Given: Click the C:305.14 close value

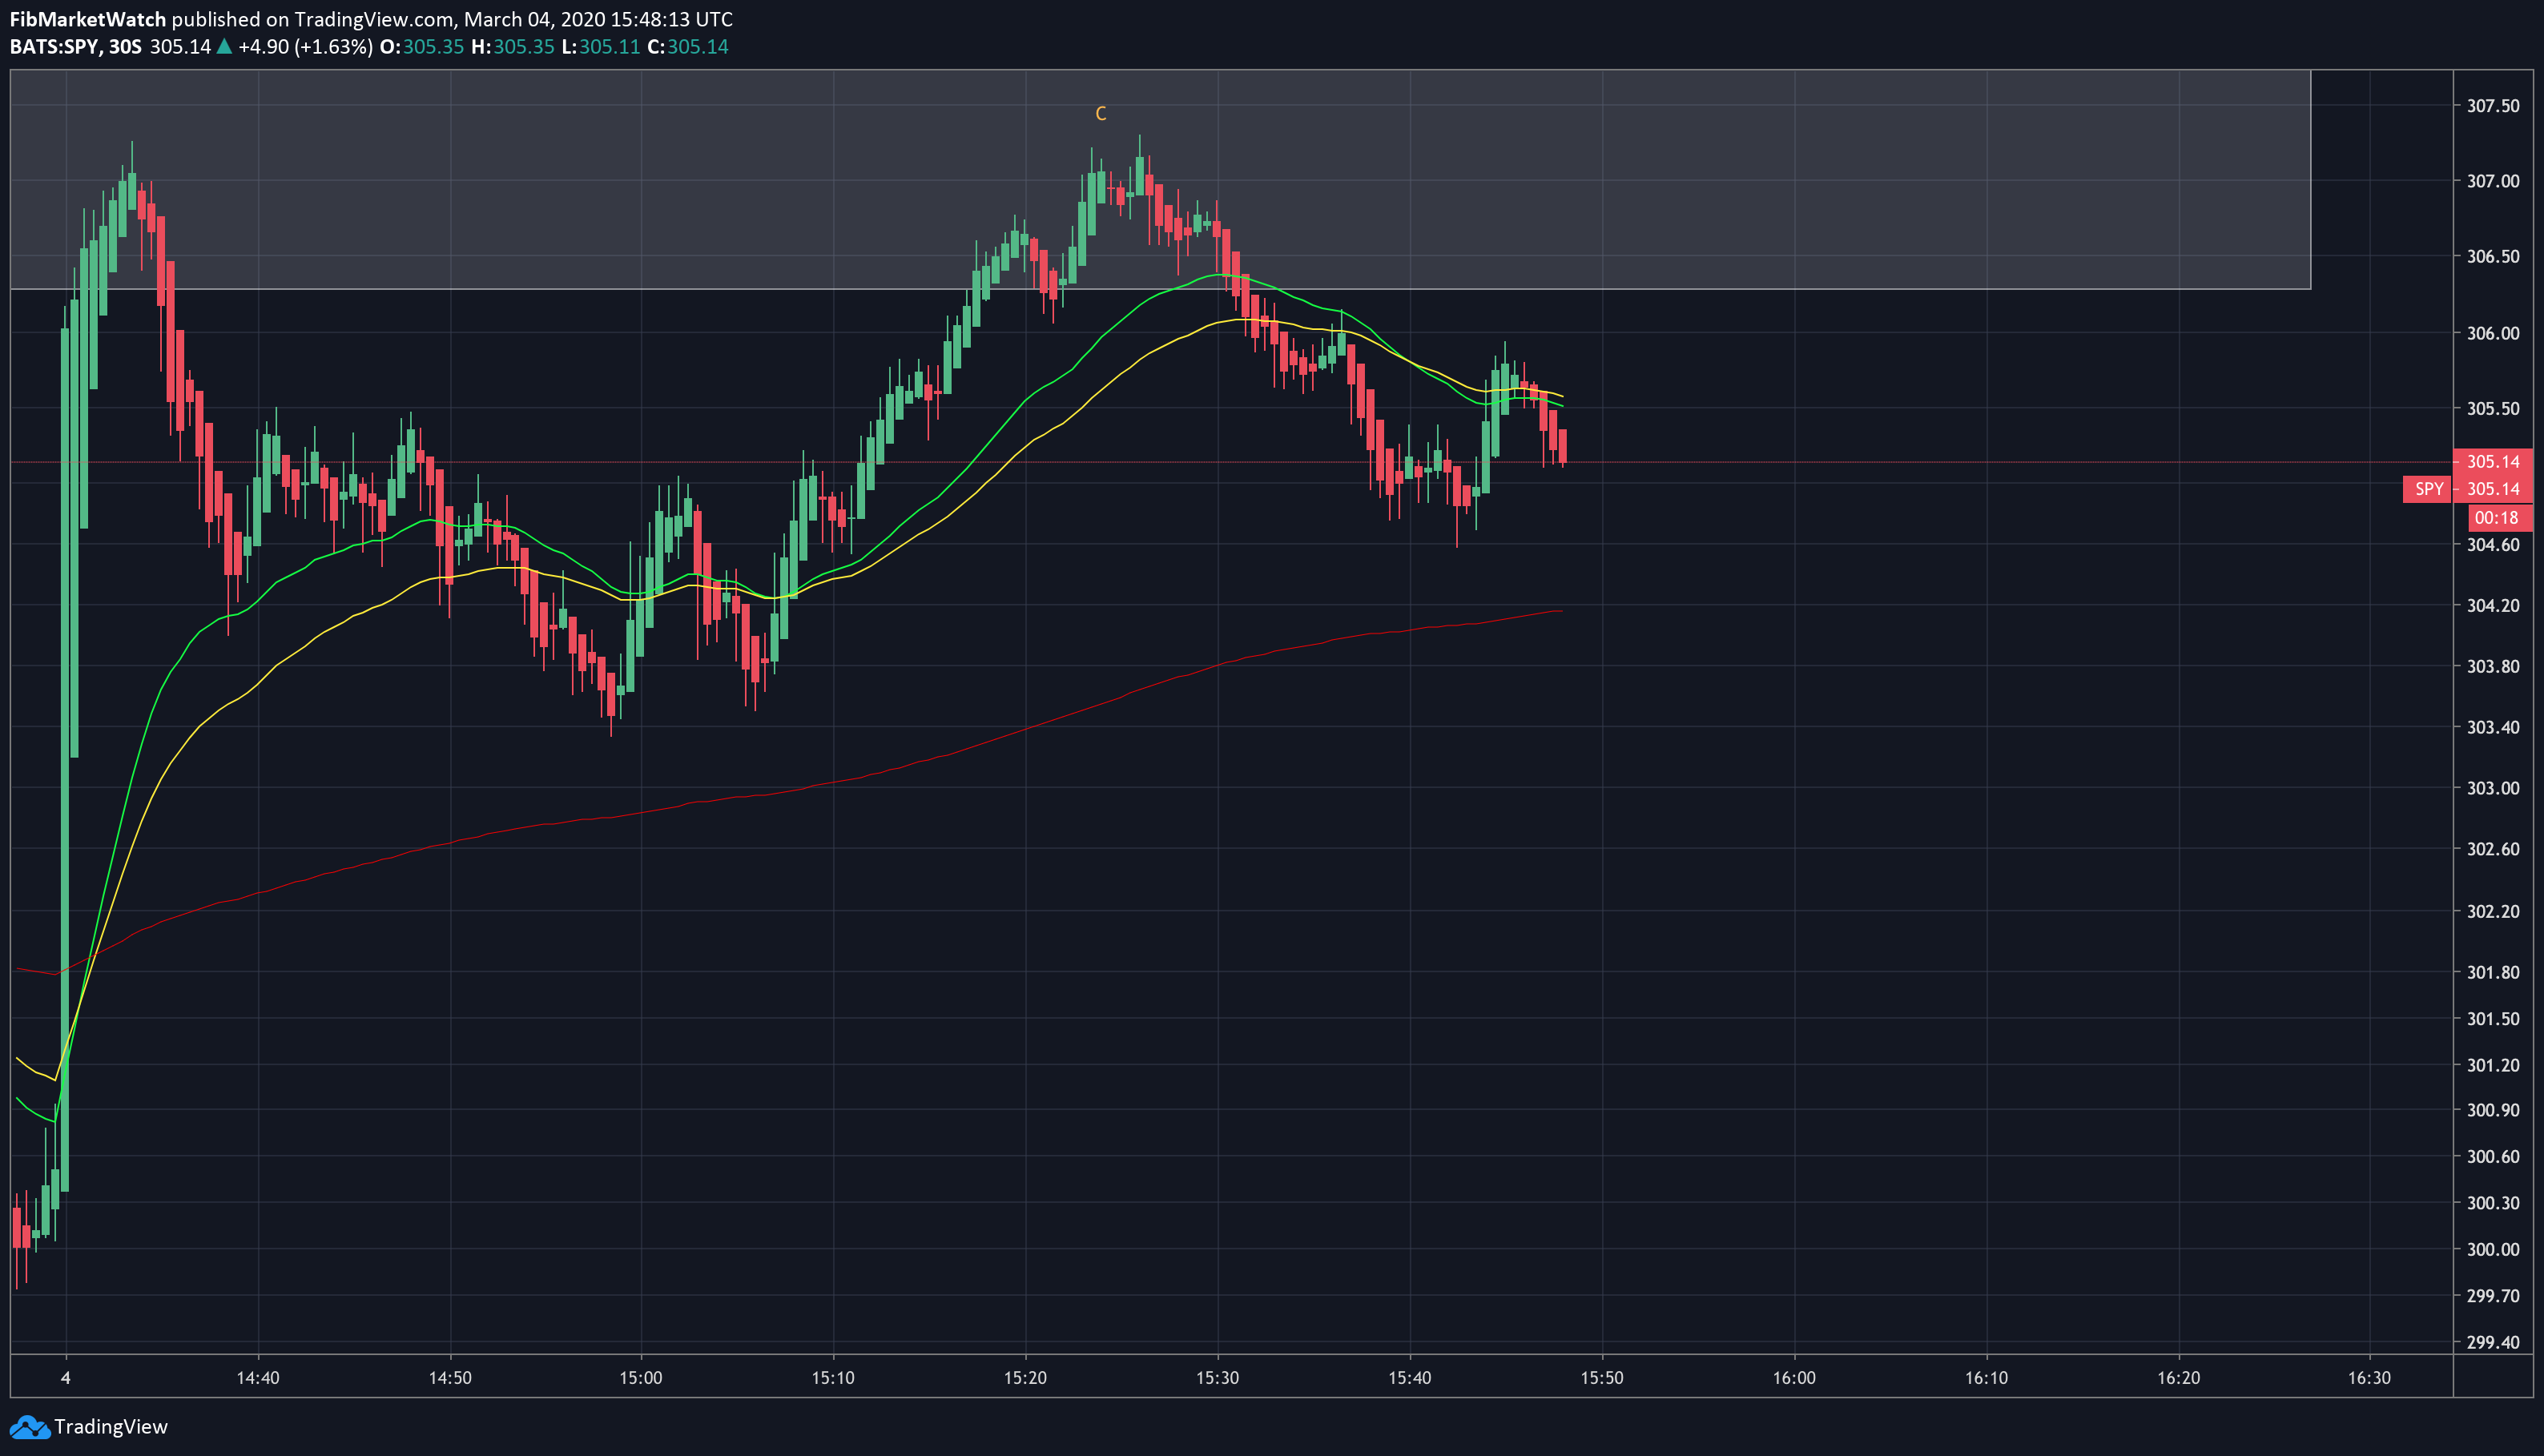Looking at the screenshot, I should (688, 47).
